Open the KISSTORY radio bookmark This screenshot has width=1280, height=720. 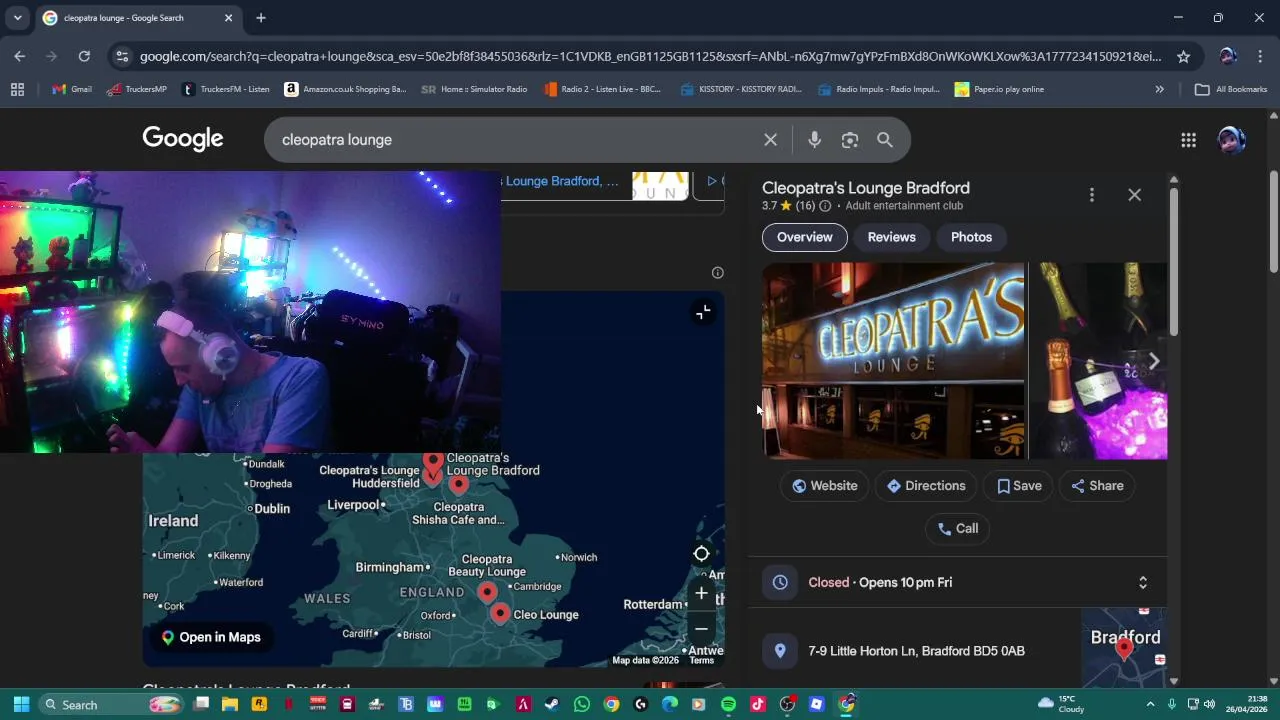point(741,89)
